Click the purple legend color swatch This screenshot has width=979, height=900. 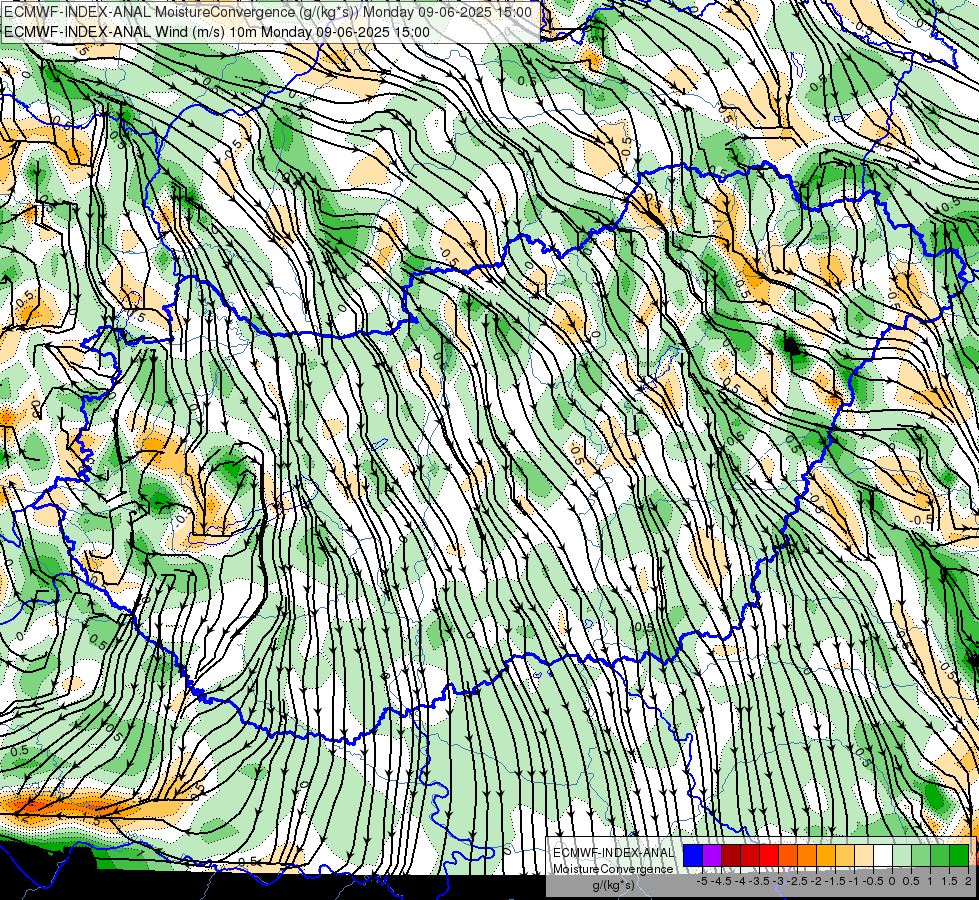tap(712, 856)
